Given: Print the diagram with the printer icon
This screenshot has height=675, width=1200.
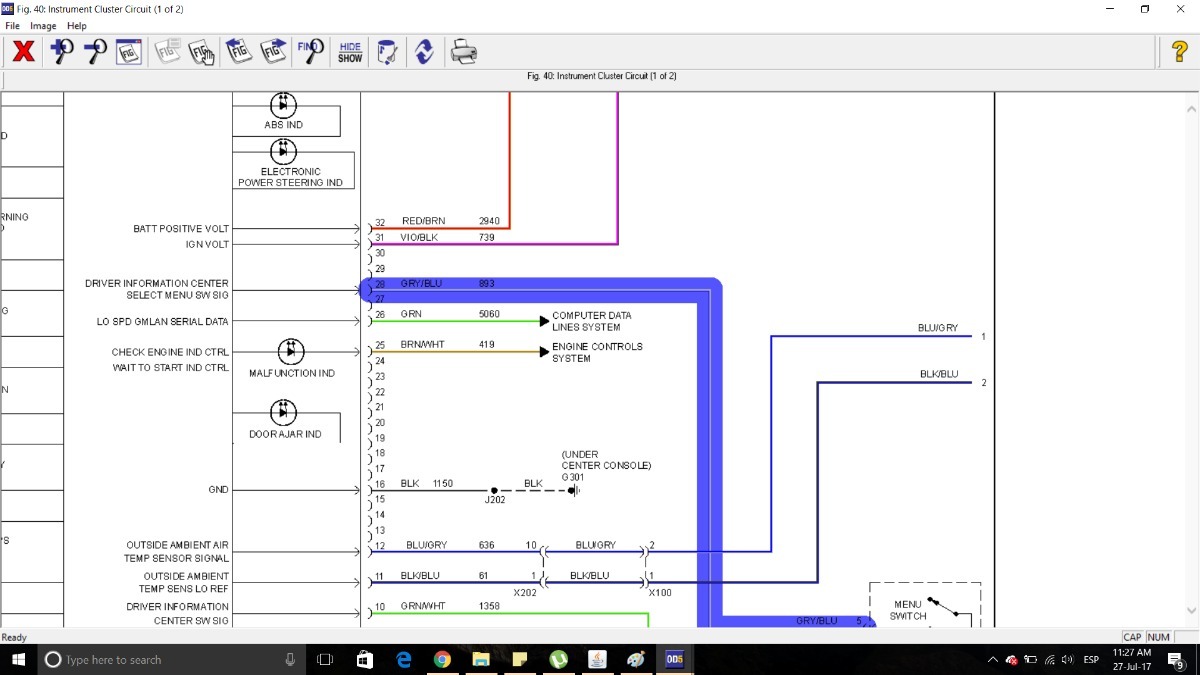Looking at the screenshot, I should [463, 51].
